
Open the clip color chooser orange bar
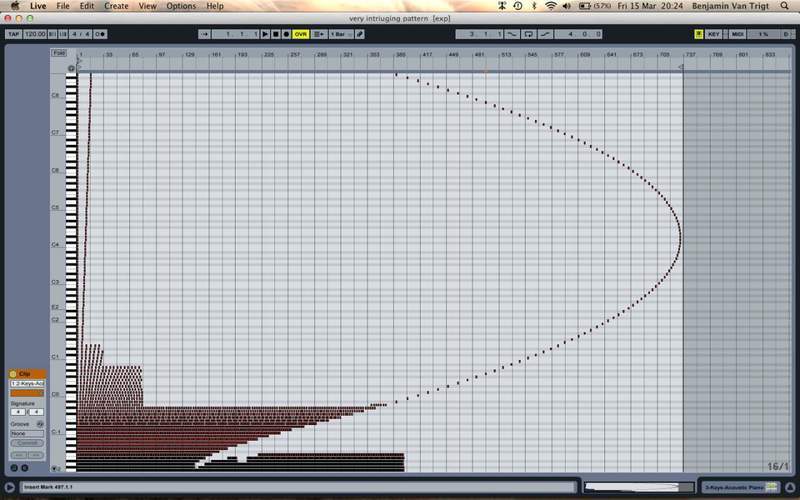(26, 392)
